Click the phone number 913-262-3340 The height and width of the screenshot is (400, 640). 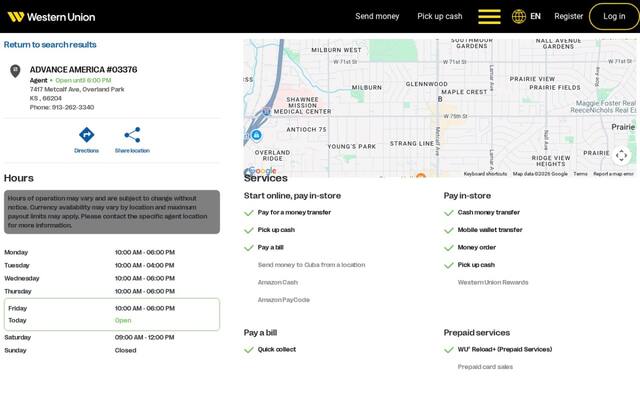point(73,107)
